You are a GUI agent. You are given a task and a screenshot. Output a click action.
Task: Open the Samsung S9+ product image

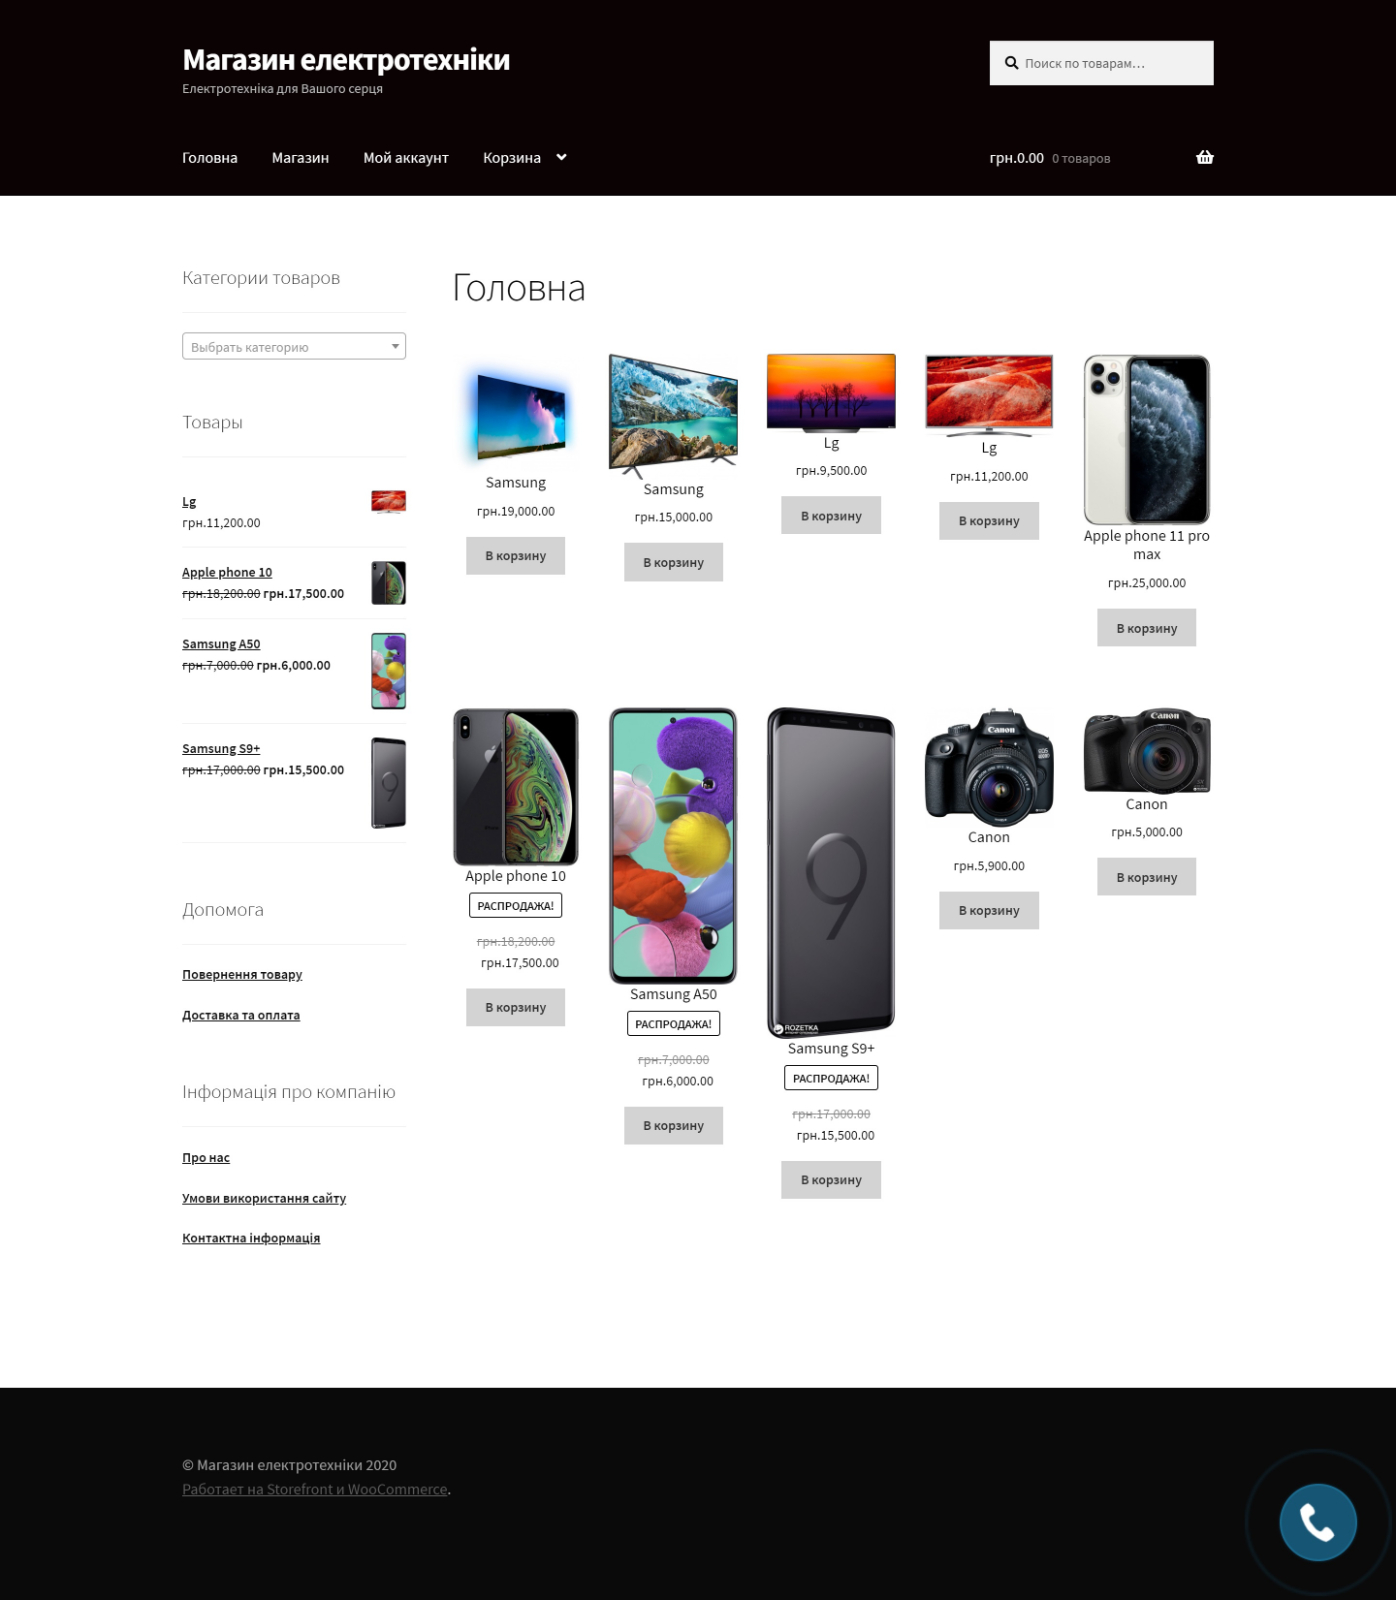(x=831, y=872)
